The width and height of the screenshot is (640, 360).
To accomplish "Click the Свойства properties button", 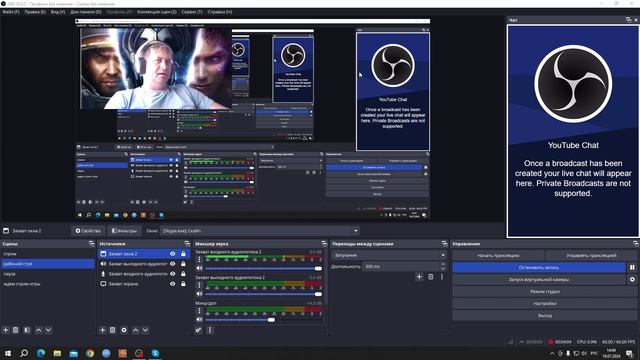I will click(x=88, y=231).
